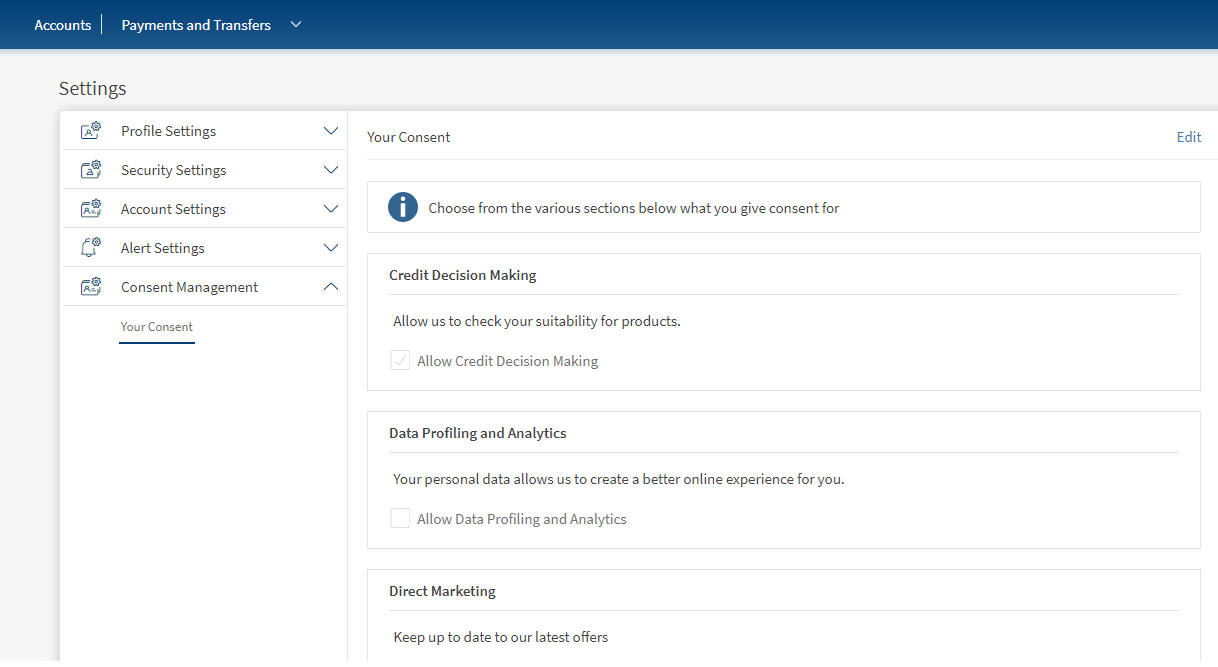Expand the Security Settings chevron
1218x667 pixels.
[331, 170]
